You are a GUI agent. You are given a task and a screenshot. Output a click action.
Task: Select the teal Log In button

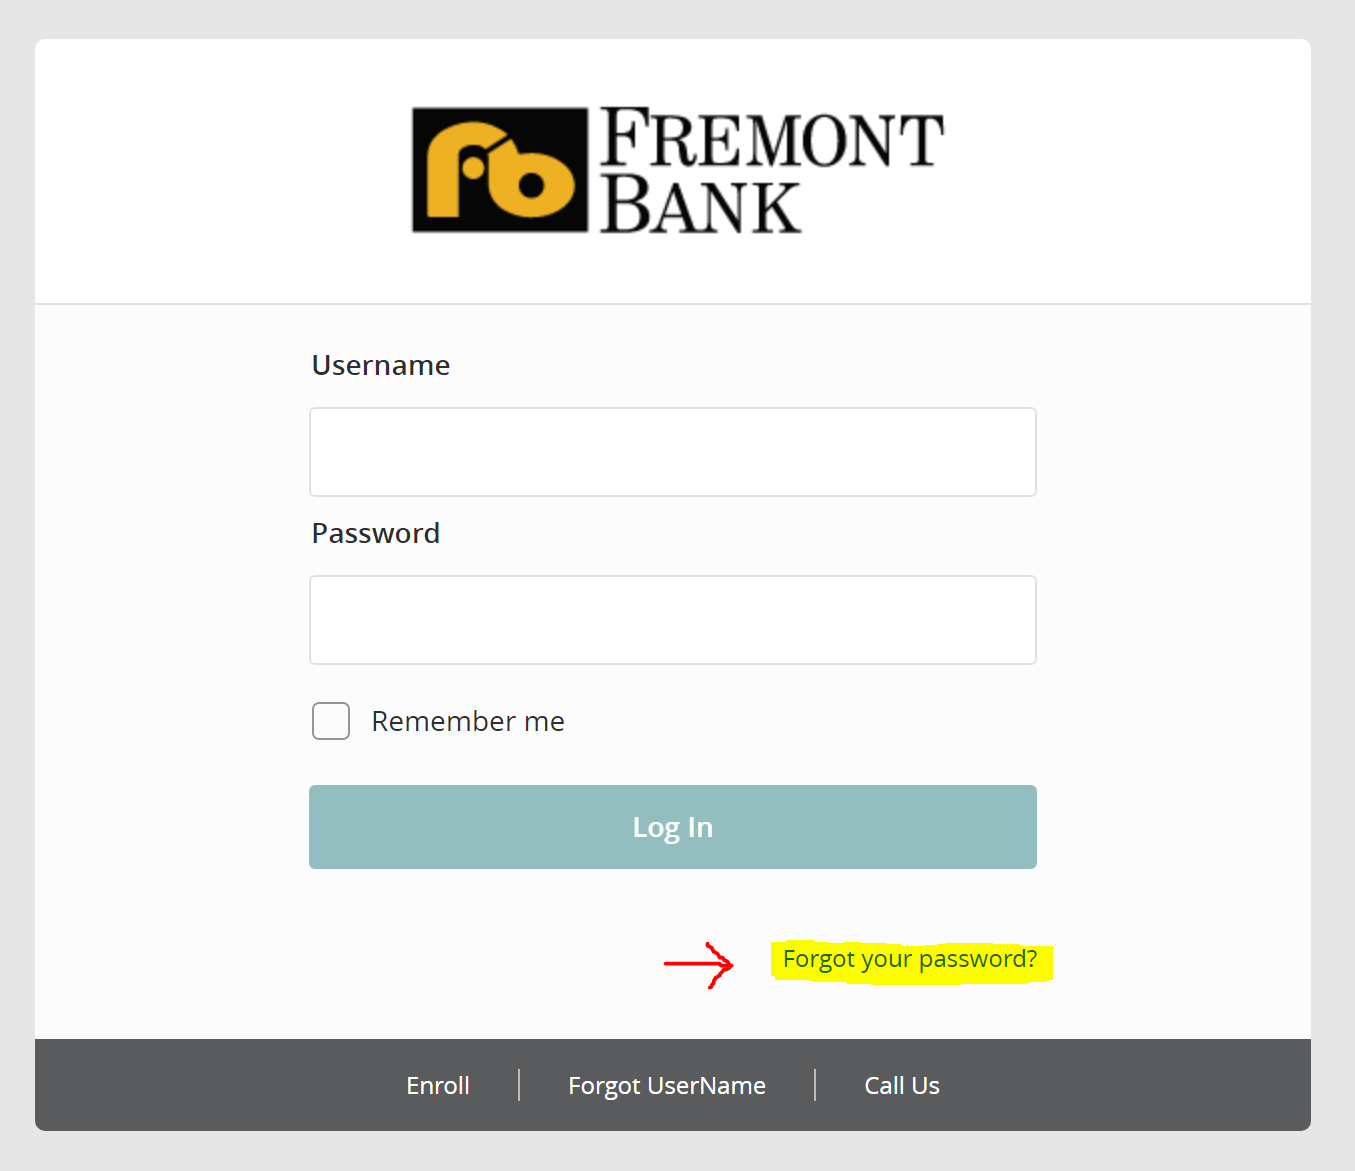click(673, 827)
